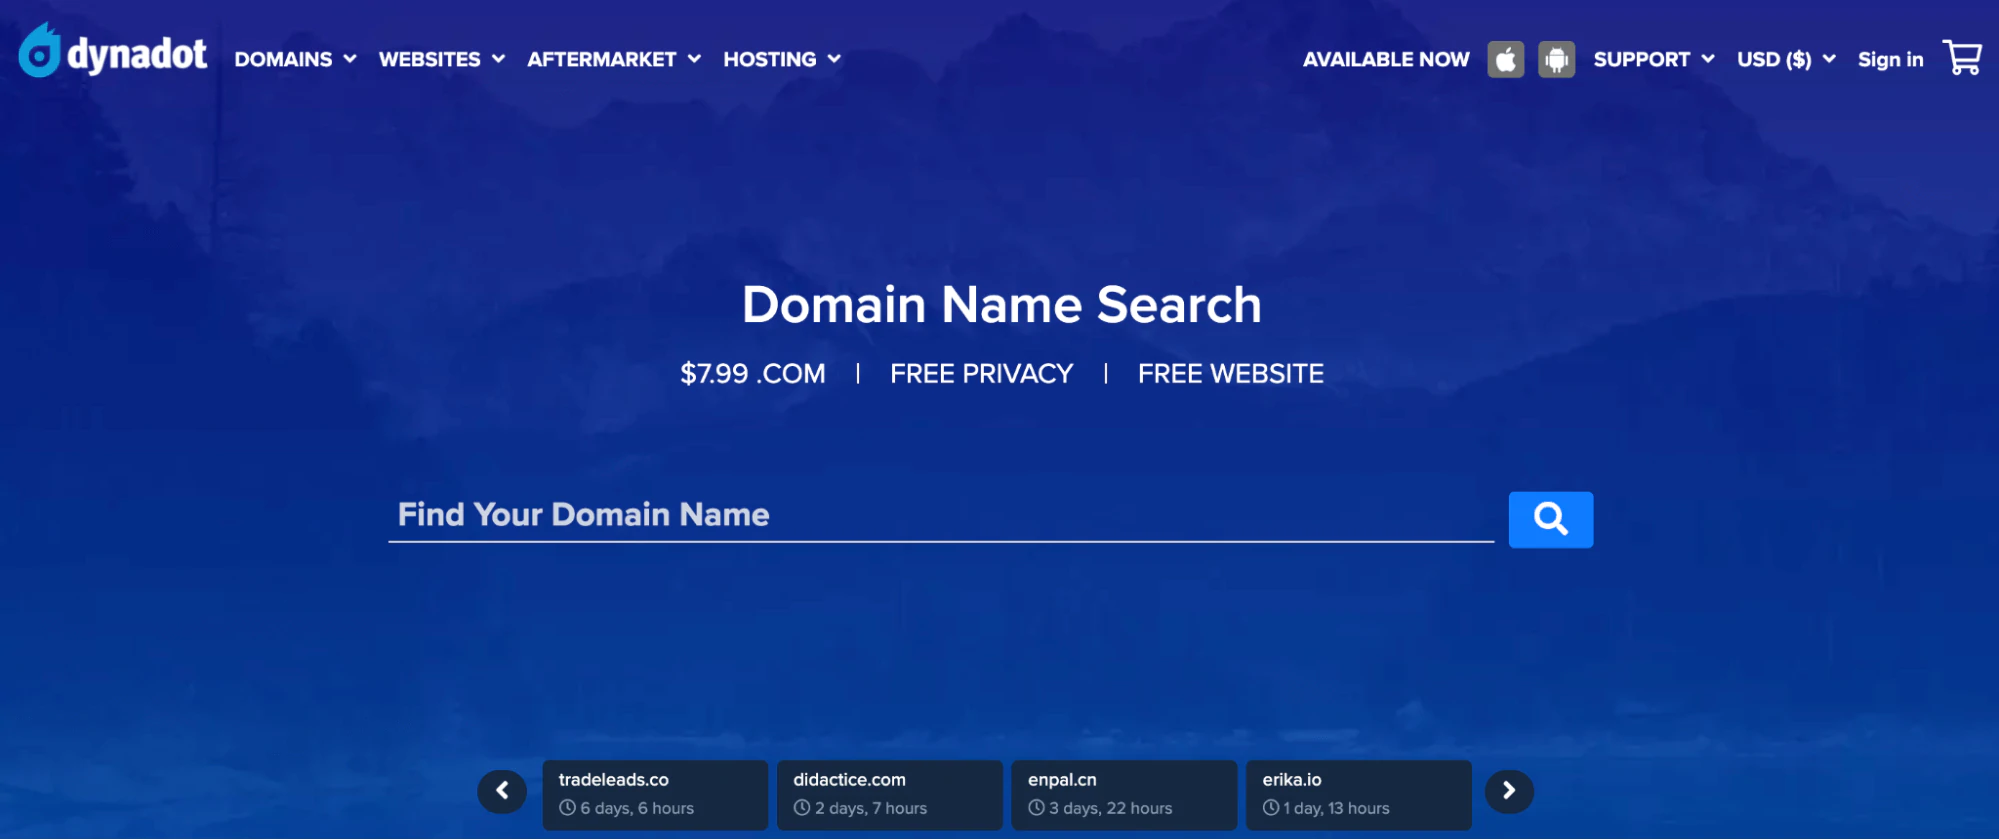The height and width of the screenshot is (840, 1999).
Task: Expand the Domains menu
Action: click(x=295, y=59)
